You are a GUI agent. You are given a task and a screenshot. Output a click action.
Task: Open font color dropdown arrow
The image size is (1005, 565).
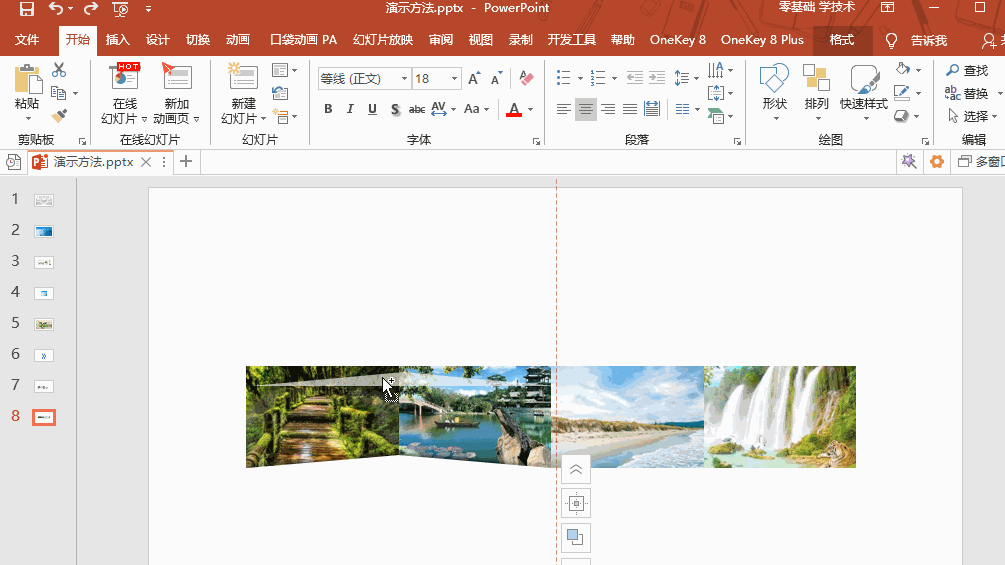tap(531, 110)
